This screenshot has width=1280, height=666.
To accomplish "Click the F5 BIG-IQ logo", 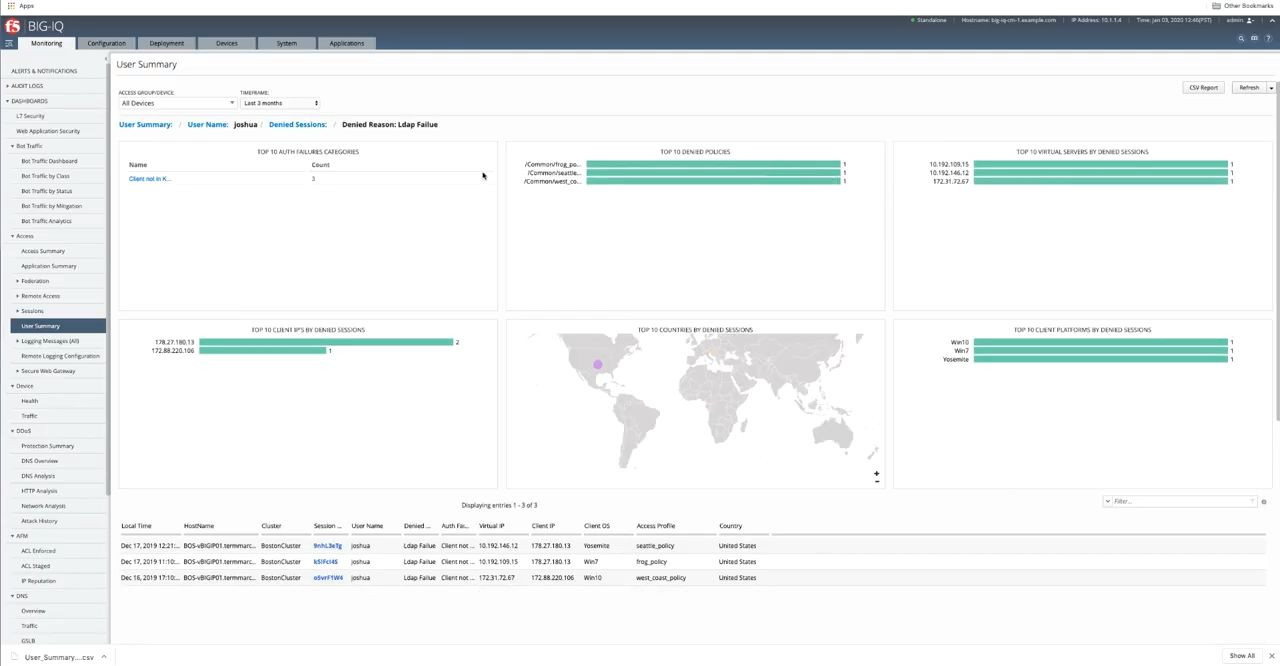I will click(x=34, y=26).
